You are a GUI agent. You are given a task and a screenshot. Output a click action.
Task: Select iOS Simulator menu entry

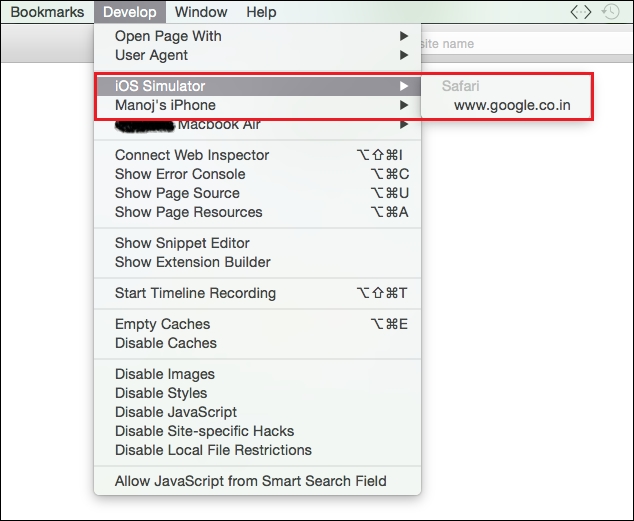click(257, 86)
